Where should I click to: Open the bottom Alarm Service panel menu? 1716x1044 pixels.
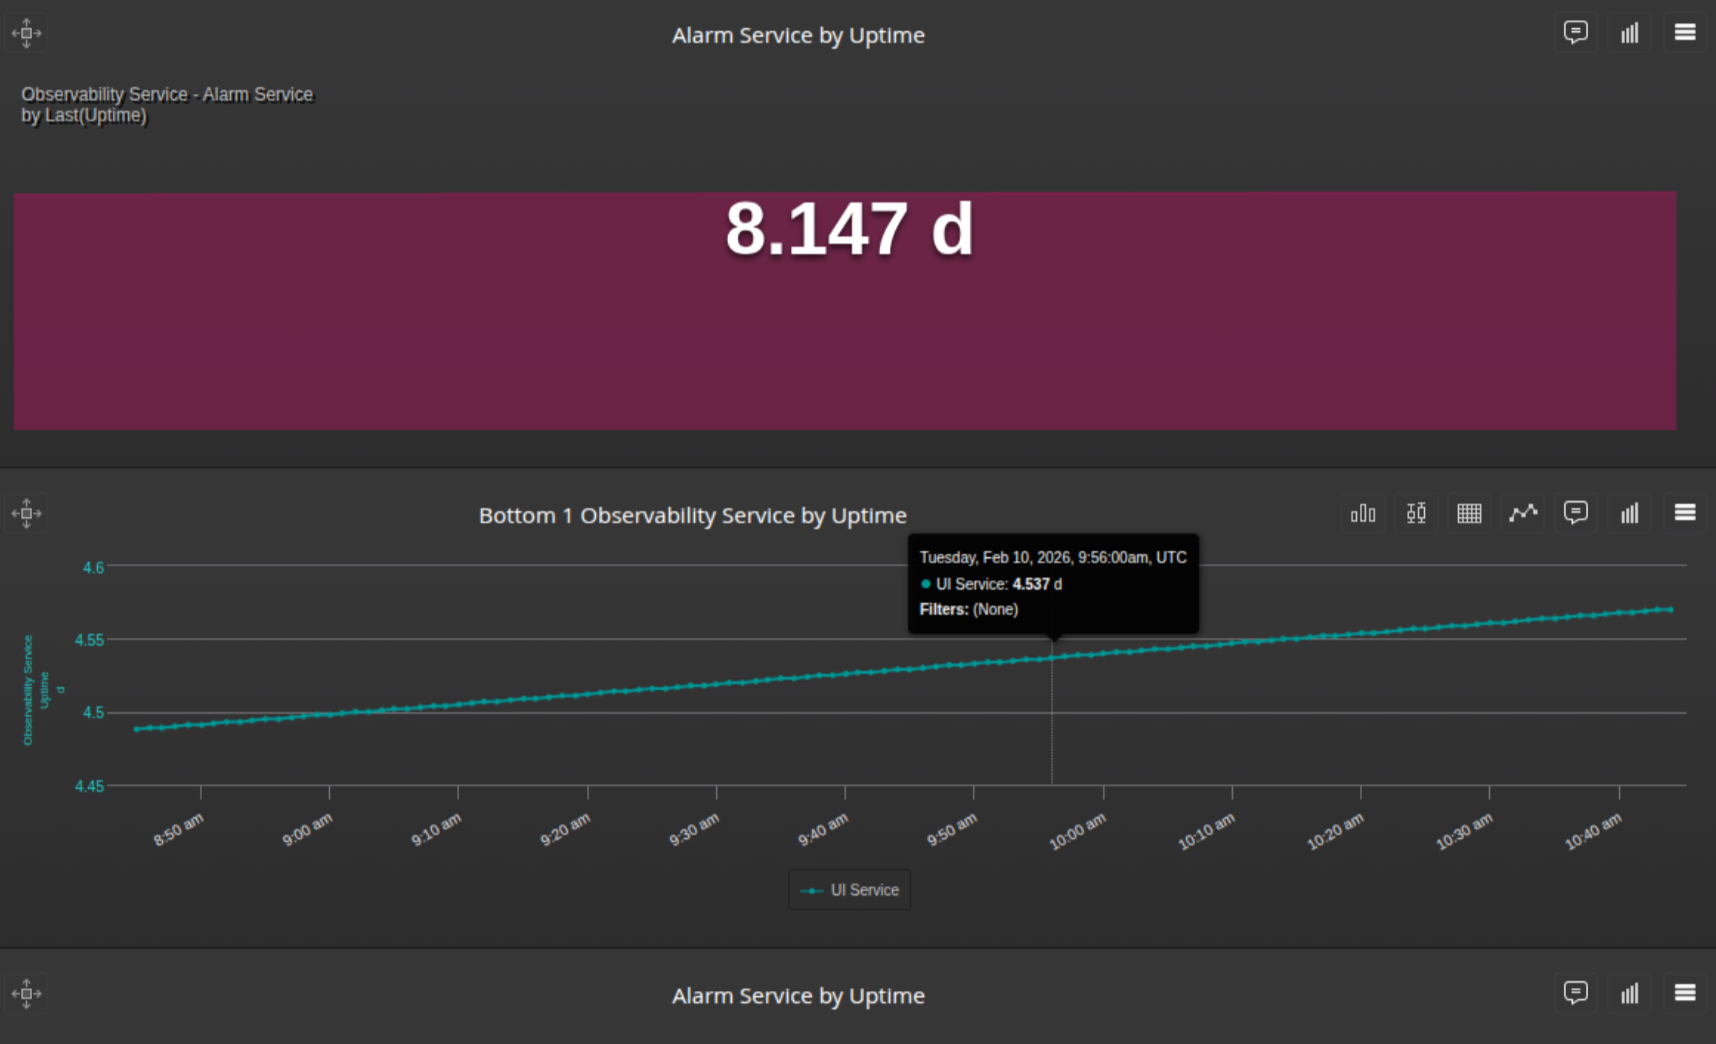pos(1684,993)
